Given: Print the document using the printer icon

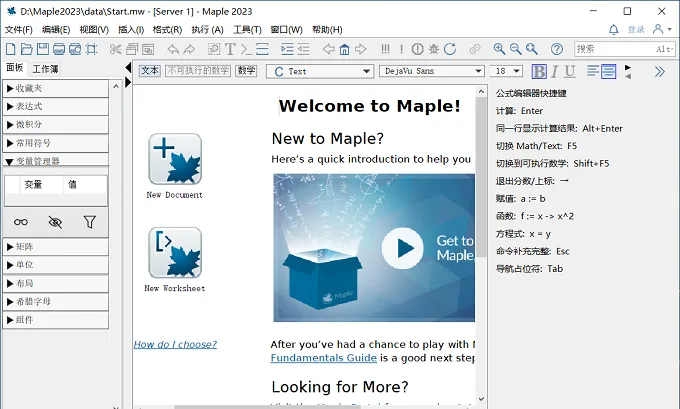Looking at the screenshot, I should pyautogui.click(x=59, y=49).
